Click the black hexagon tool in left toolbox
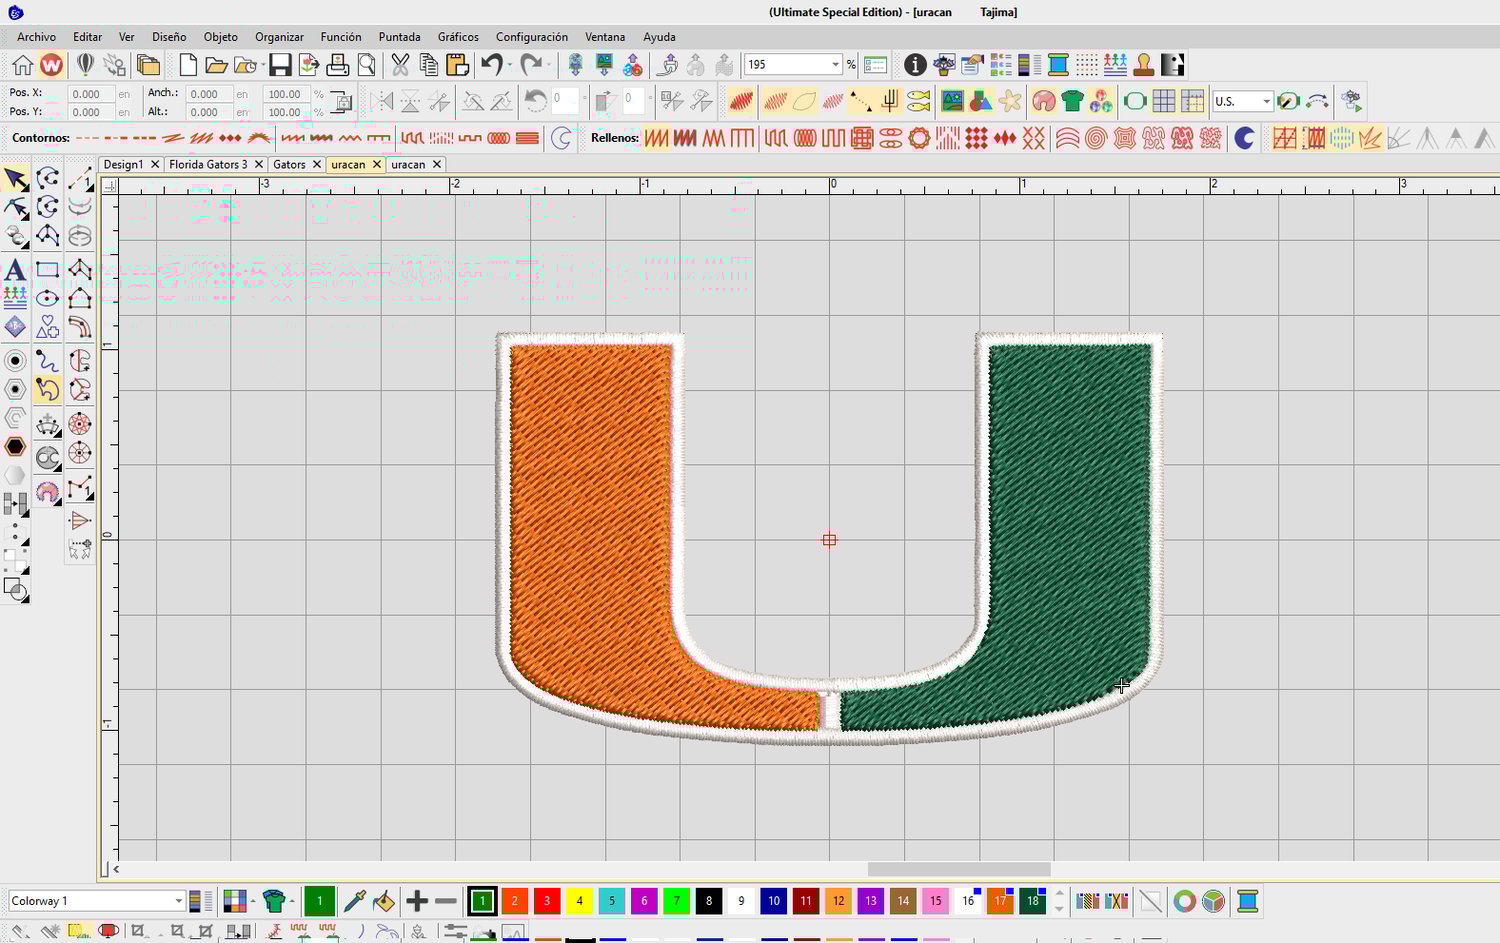Viewport: 1500px width, 943px height. pyautogui.click(x=15, y=446)
